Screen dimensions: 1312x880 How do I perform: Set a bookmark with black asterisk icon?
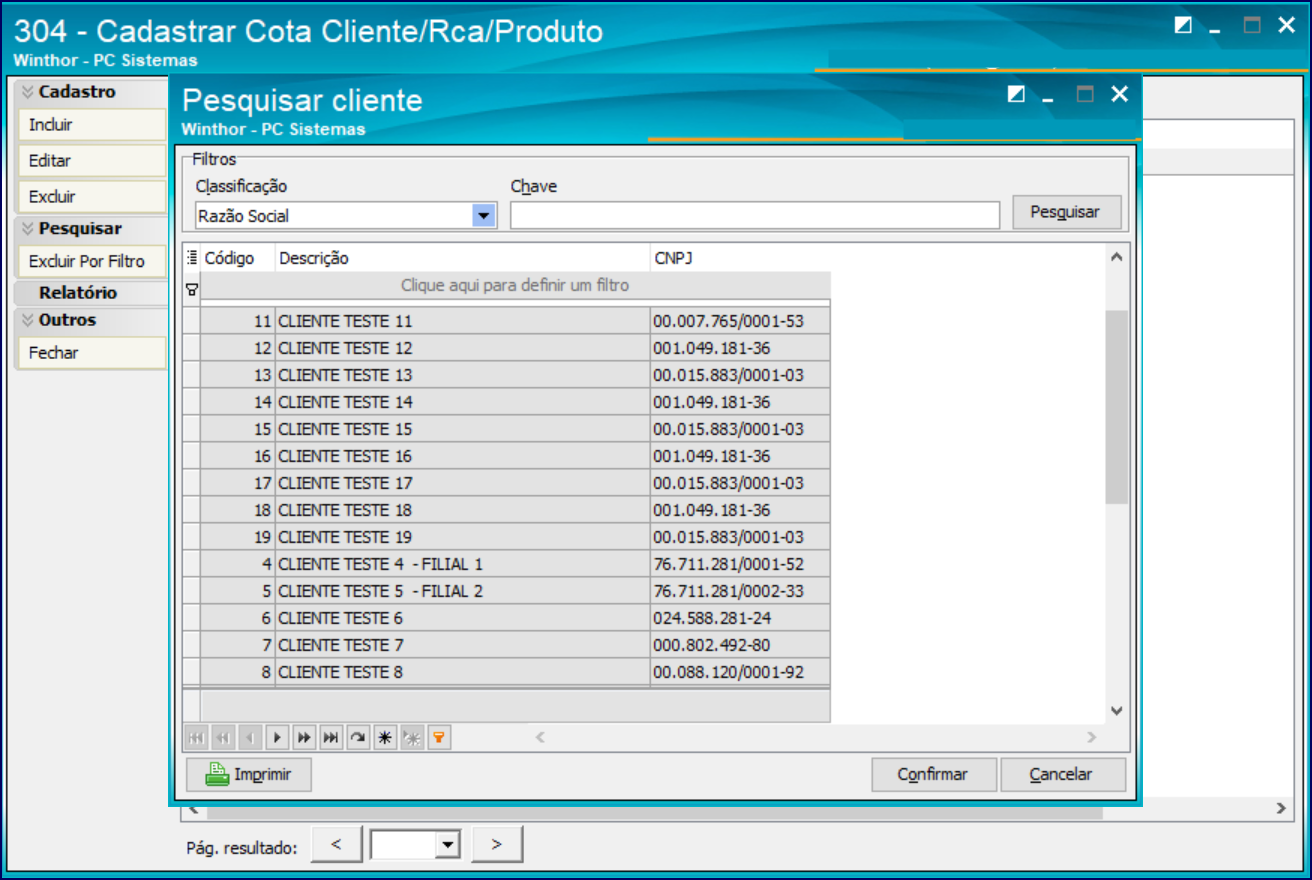click(385, 738)
